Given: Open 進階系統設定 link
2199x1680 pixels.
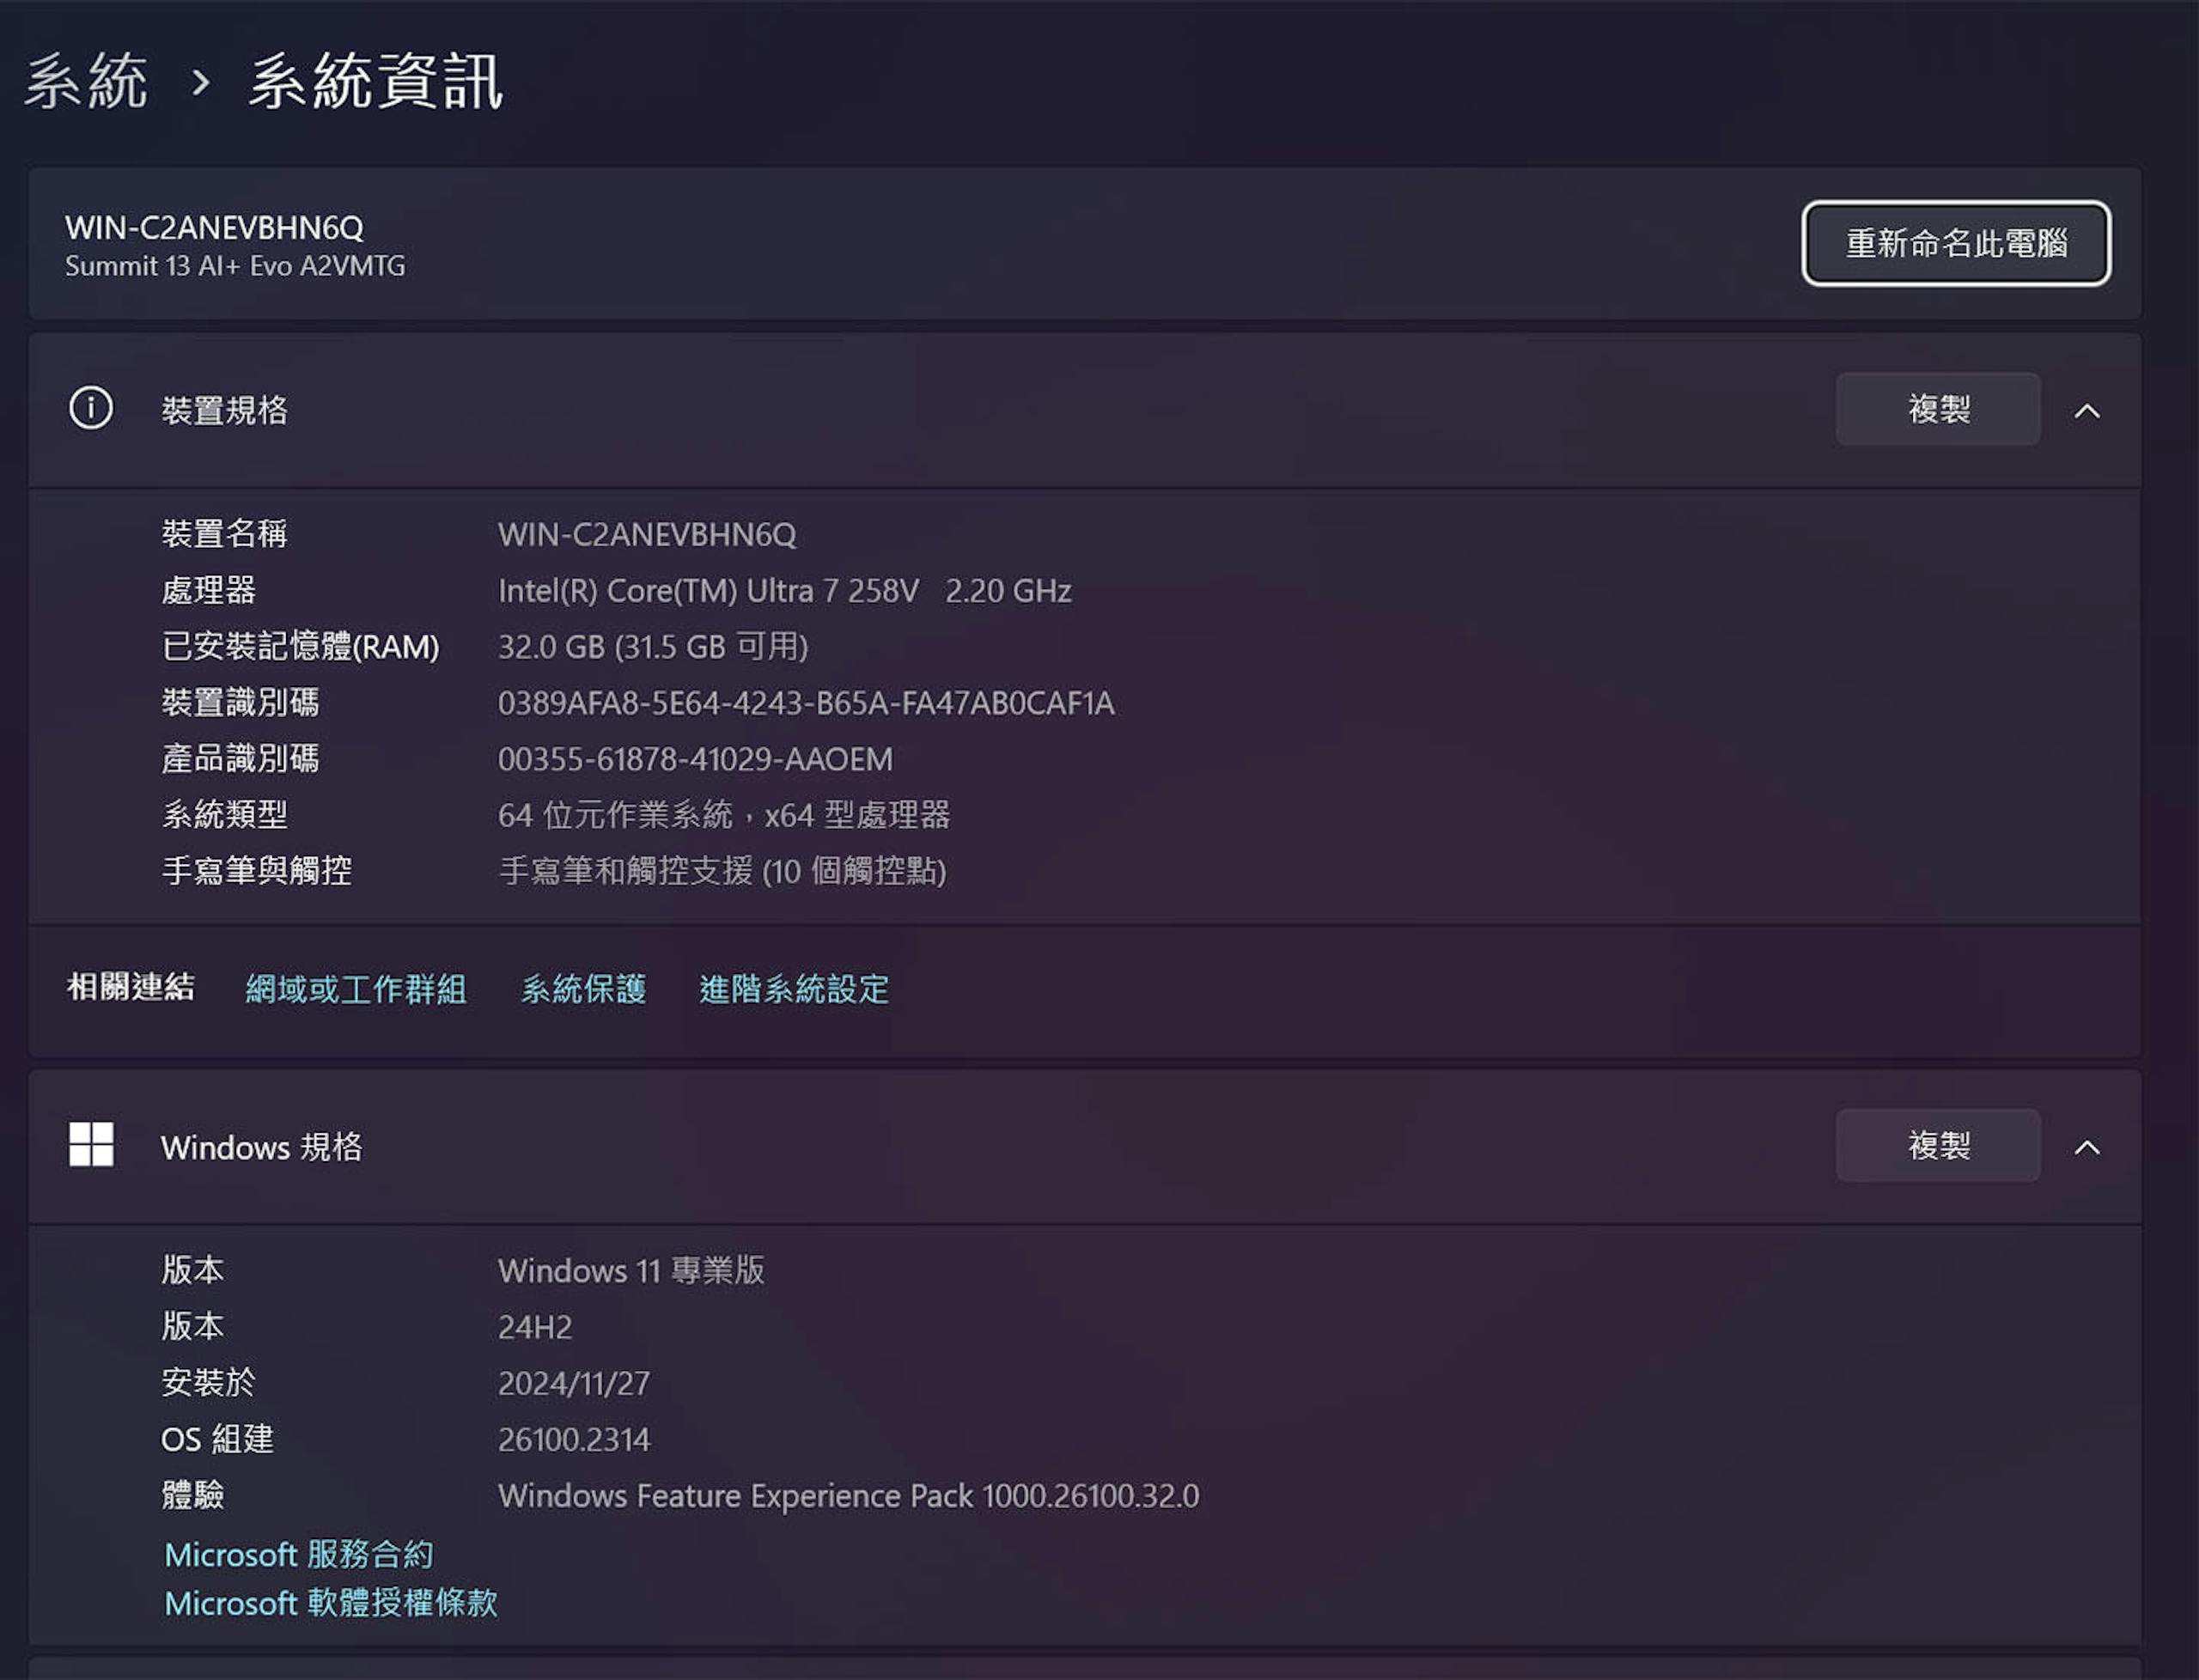Looking at the screenshot, I should pos(794,989).
